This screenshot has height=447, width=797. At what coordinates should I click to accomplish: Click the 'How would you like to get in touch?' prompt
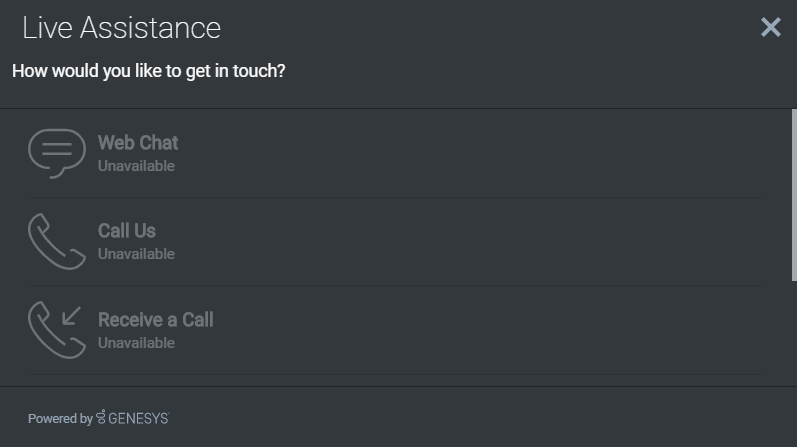click(x=148, y=72)
